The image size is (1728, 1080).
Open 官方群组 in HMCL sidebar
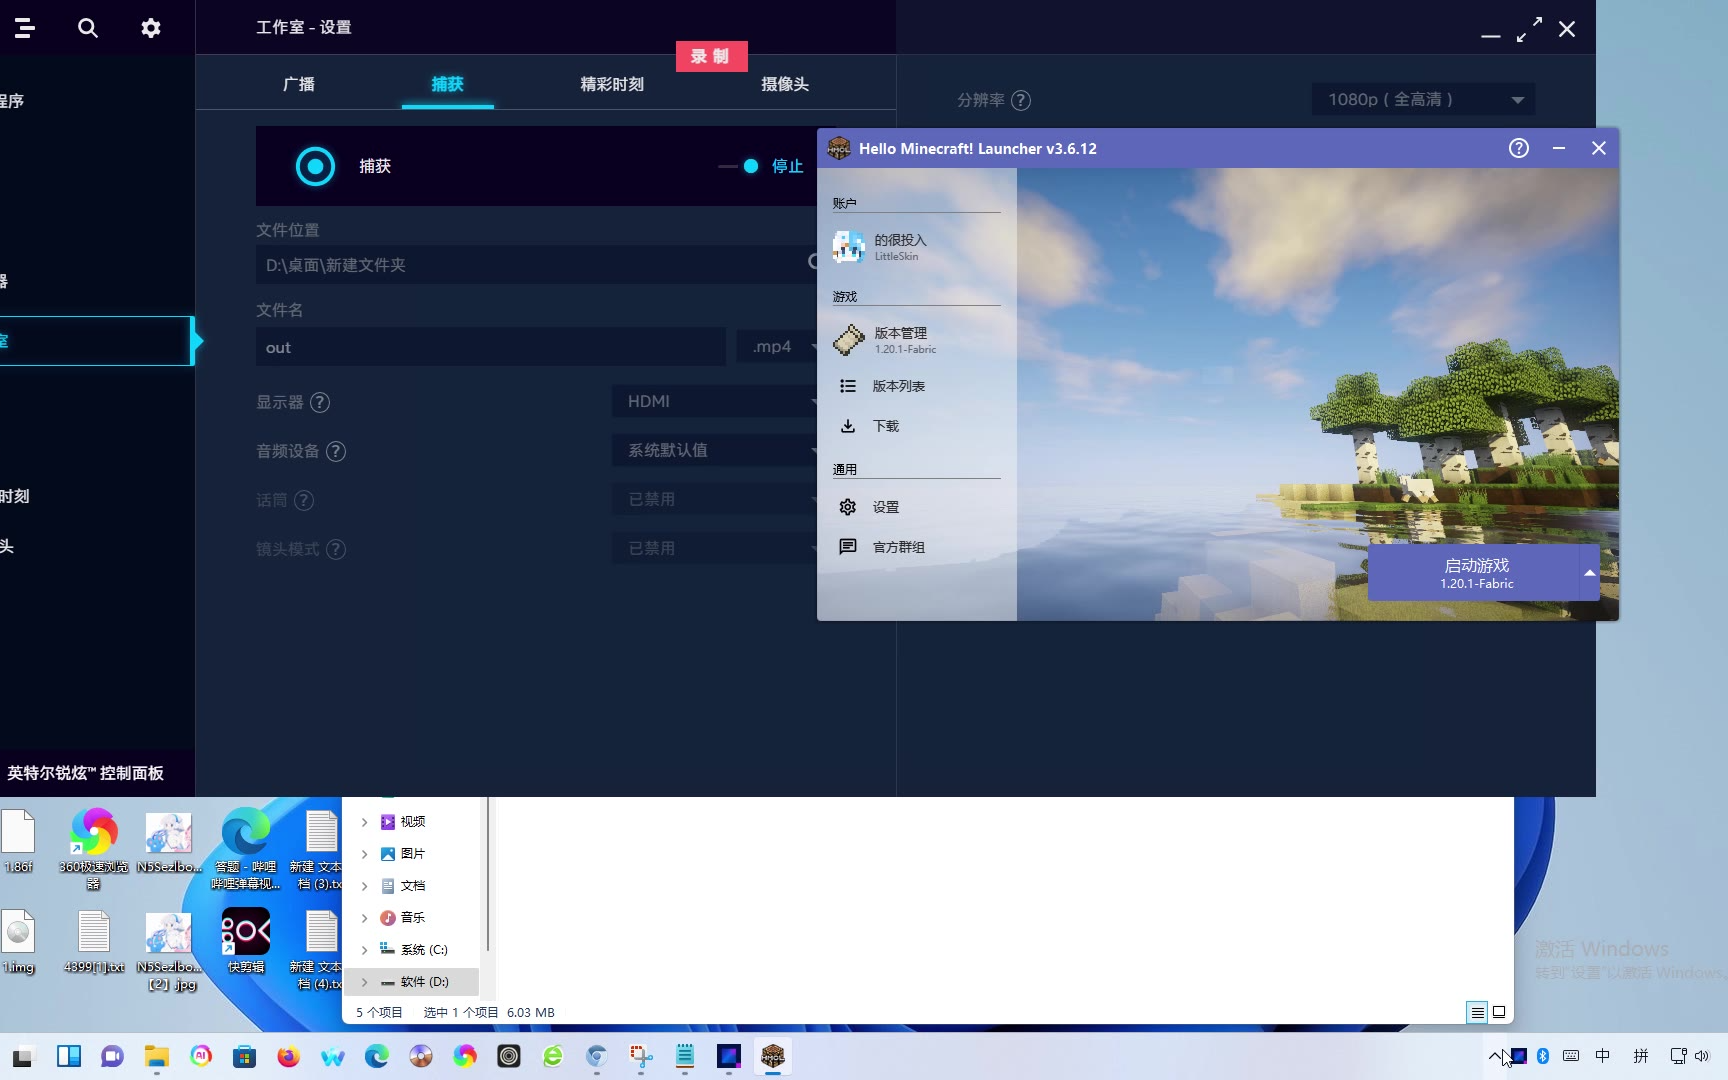(916, 547)
